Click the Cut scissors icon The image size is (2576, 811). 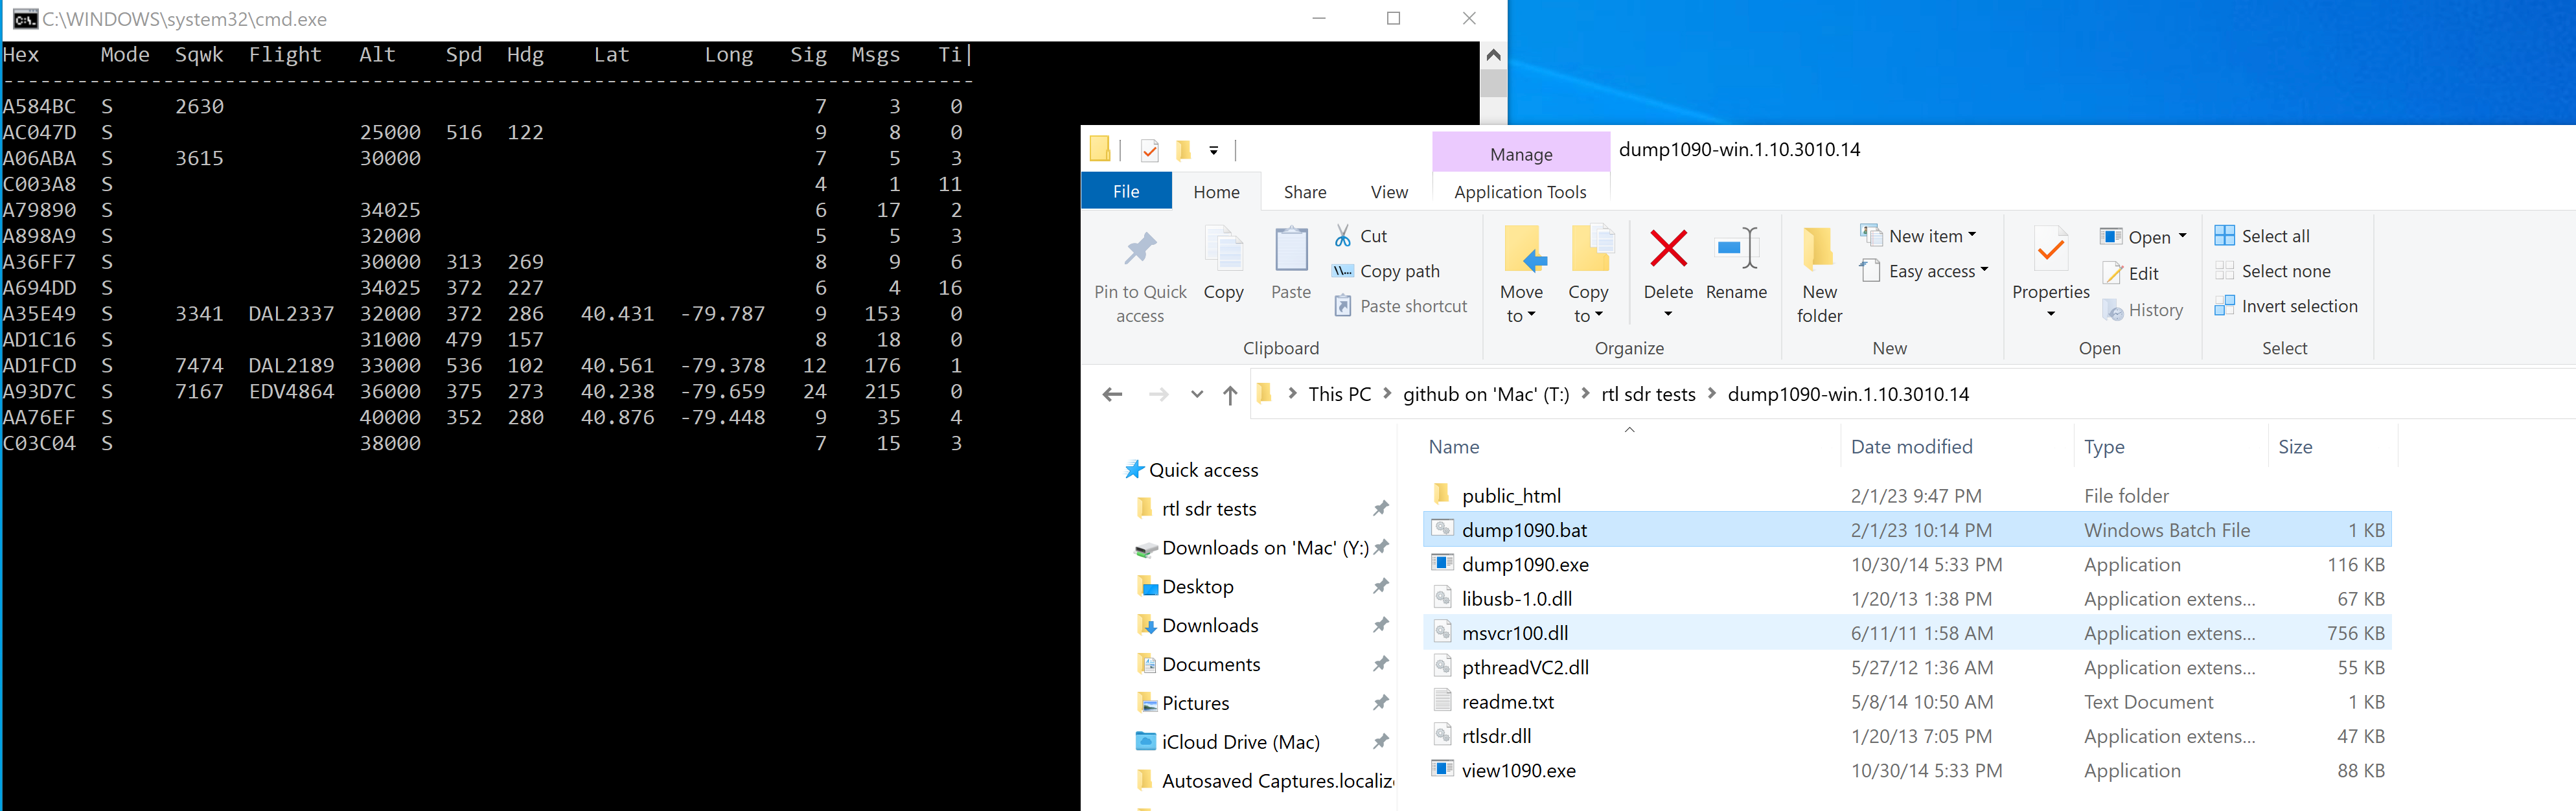(1343, 236)
